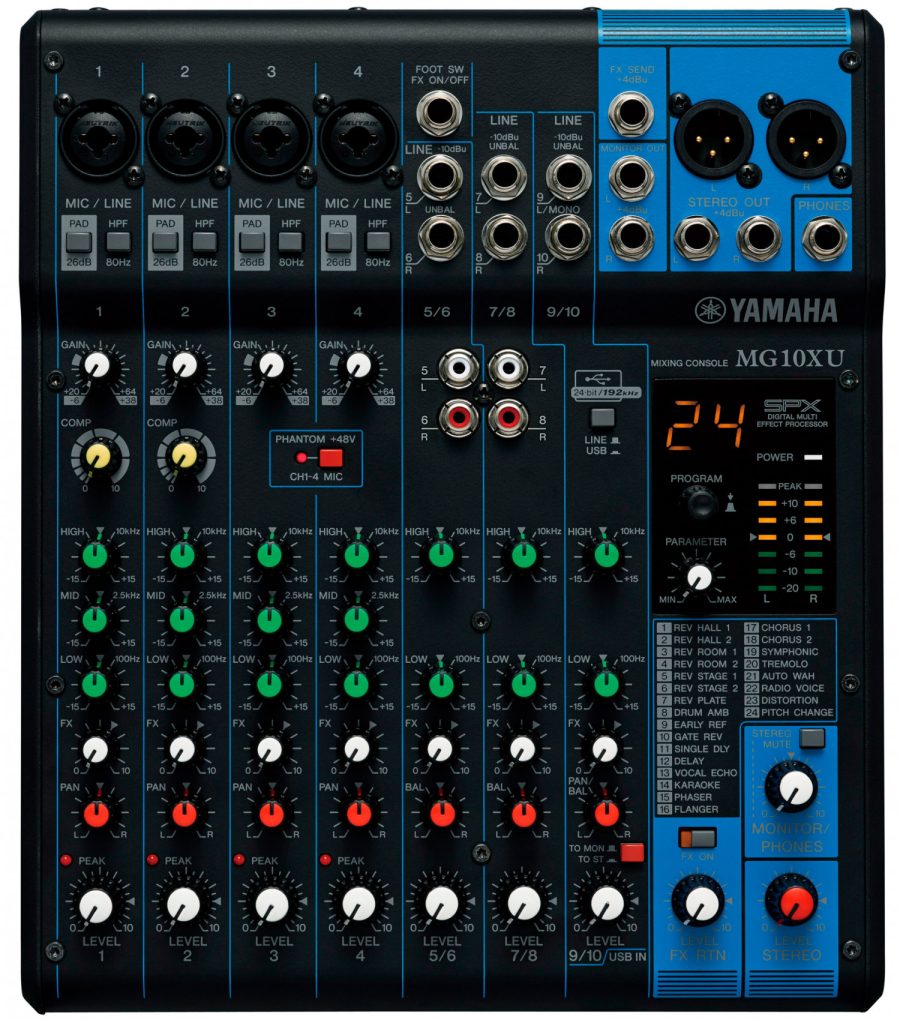Click the channel 7 L white RCA jack
This screenshot has width=900, height=1020.
point(508,369)
